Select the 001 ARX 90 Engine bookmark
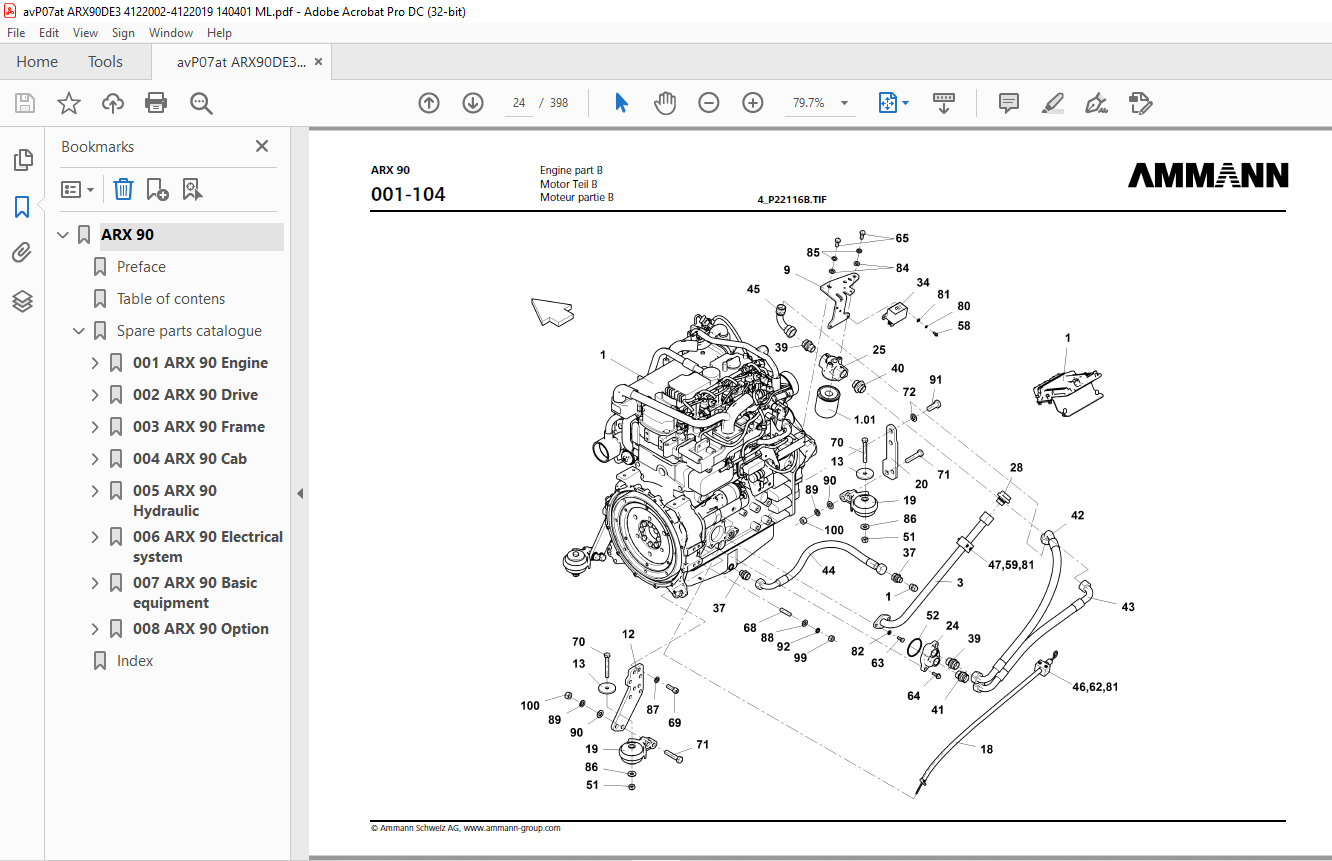Viewport: 1332px width, 861px height. click(200, 363)
